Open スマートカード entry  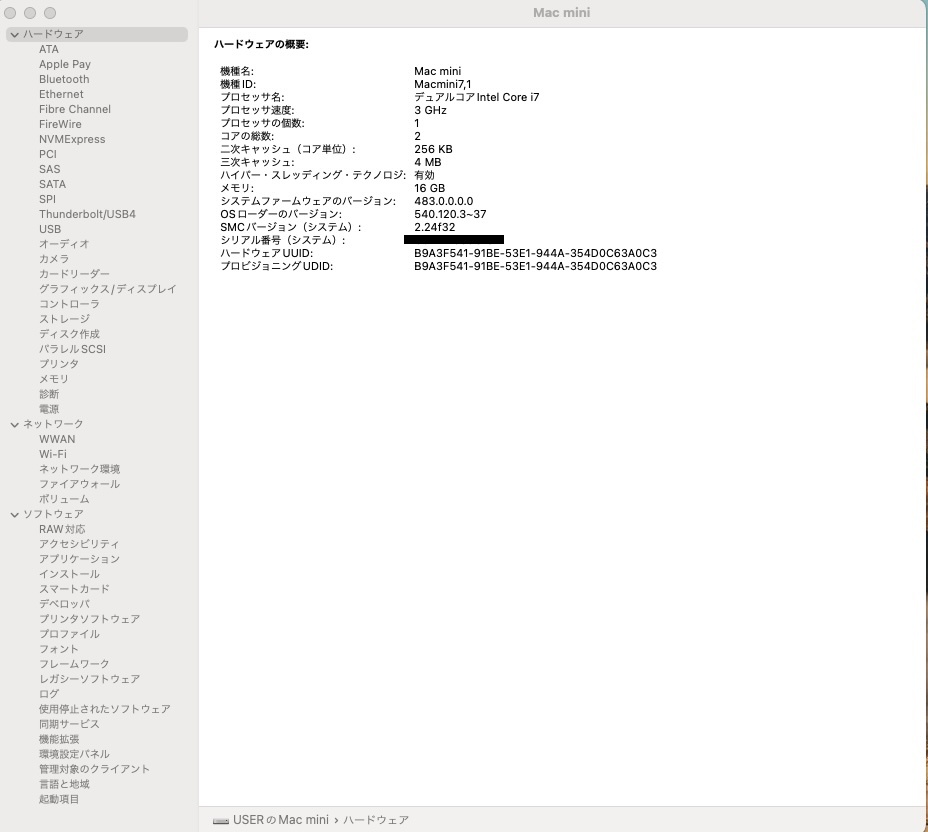[74, 589]
